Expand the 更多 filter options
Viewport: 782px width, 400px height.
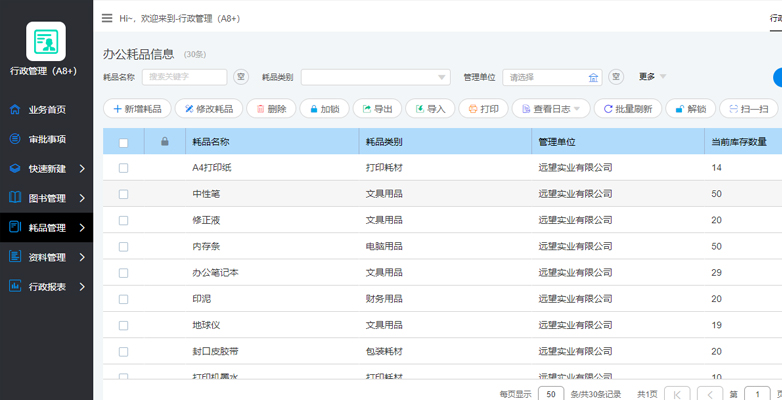(x=652, y=77)
